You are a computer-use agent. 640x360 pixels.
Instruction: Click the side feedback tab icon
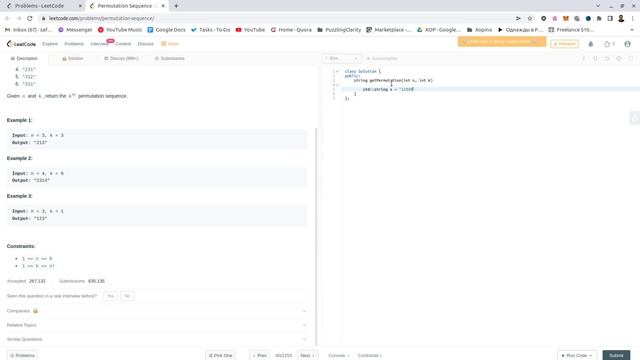pyautogui.click(x=635, y=118)
